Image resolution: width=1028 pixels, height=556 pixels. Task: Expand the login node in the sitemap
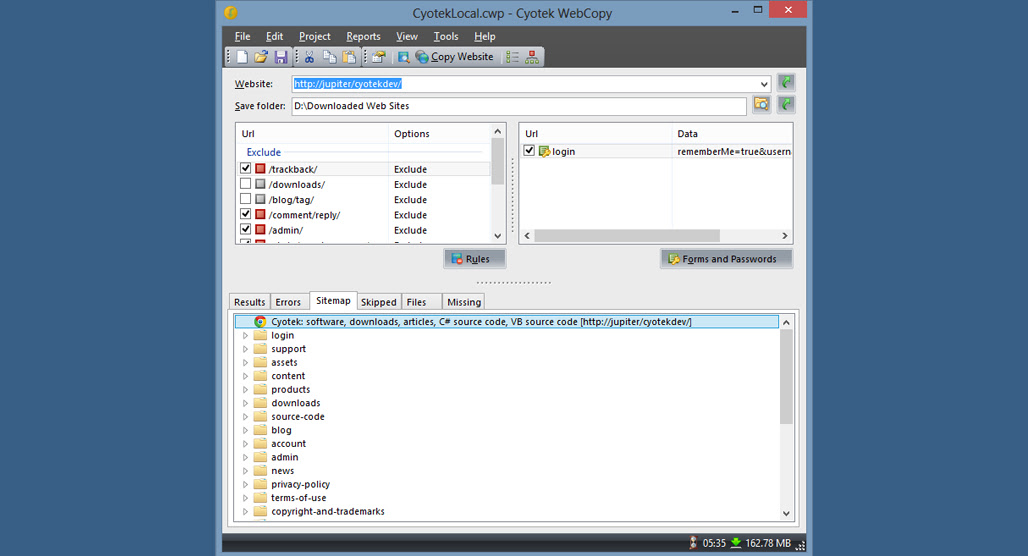tap(245, 335)
